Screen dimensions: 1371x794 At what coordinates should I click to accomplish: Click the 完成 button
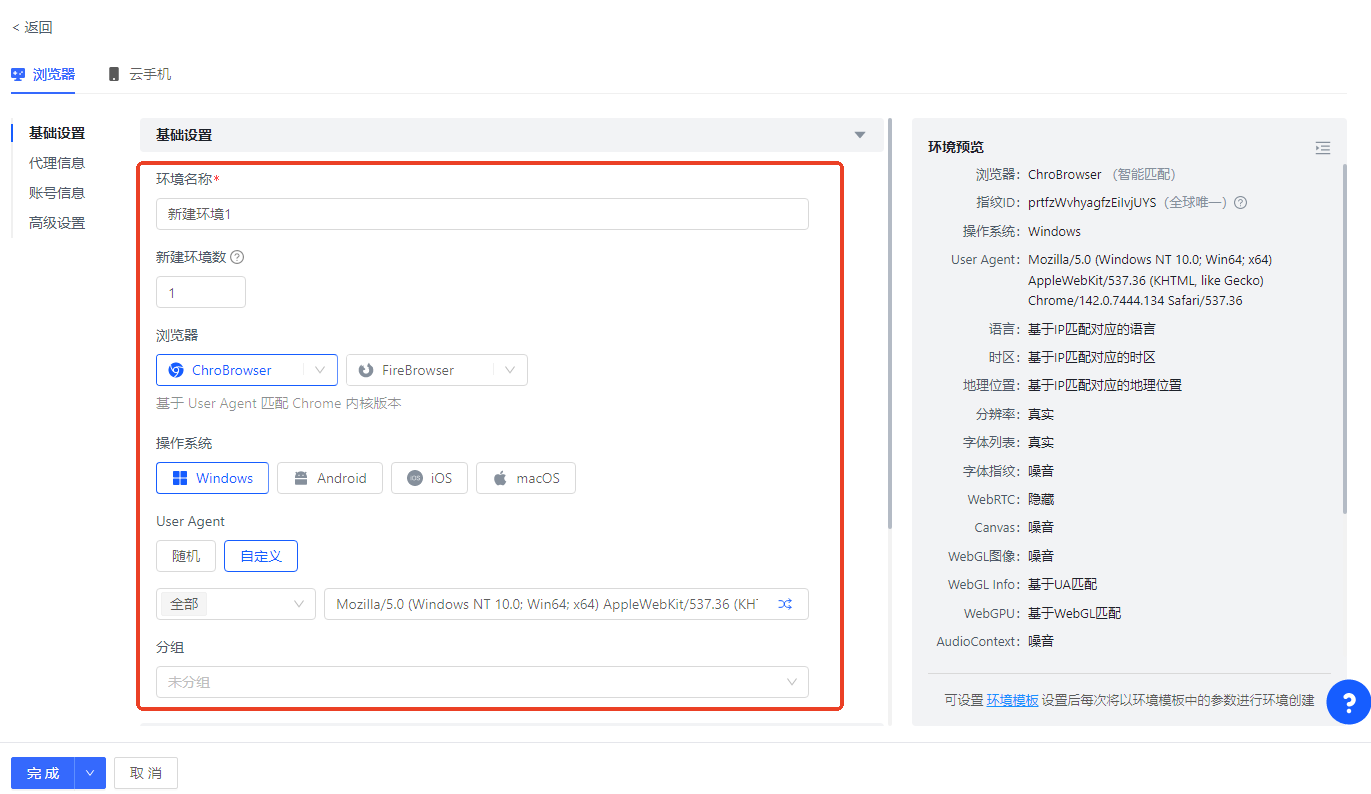[x=43, y=773]
